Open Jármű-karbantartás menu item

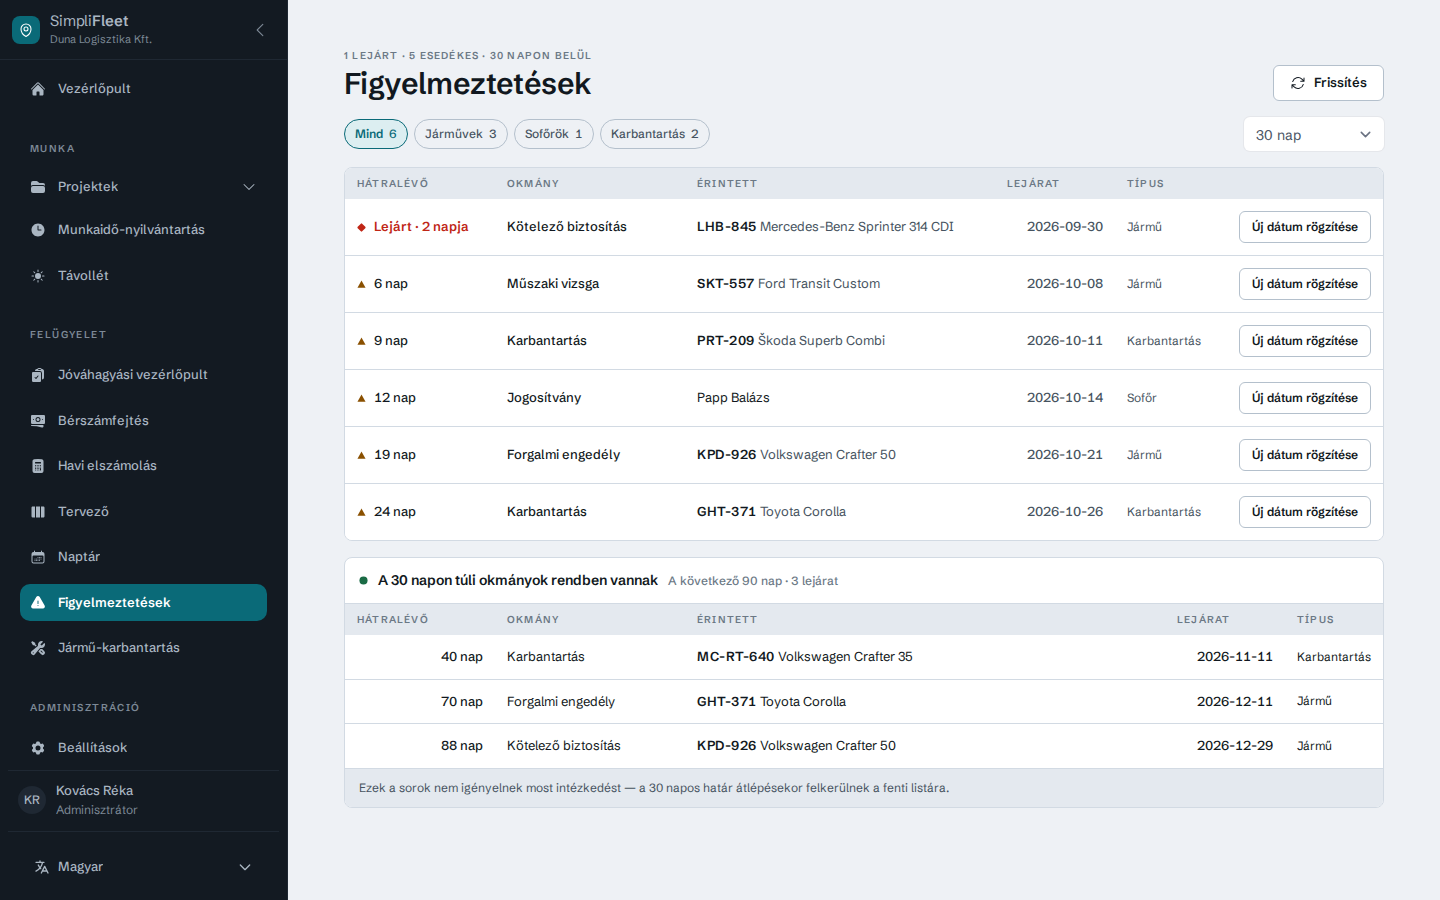click(144, 648)
